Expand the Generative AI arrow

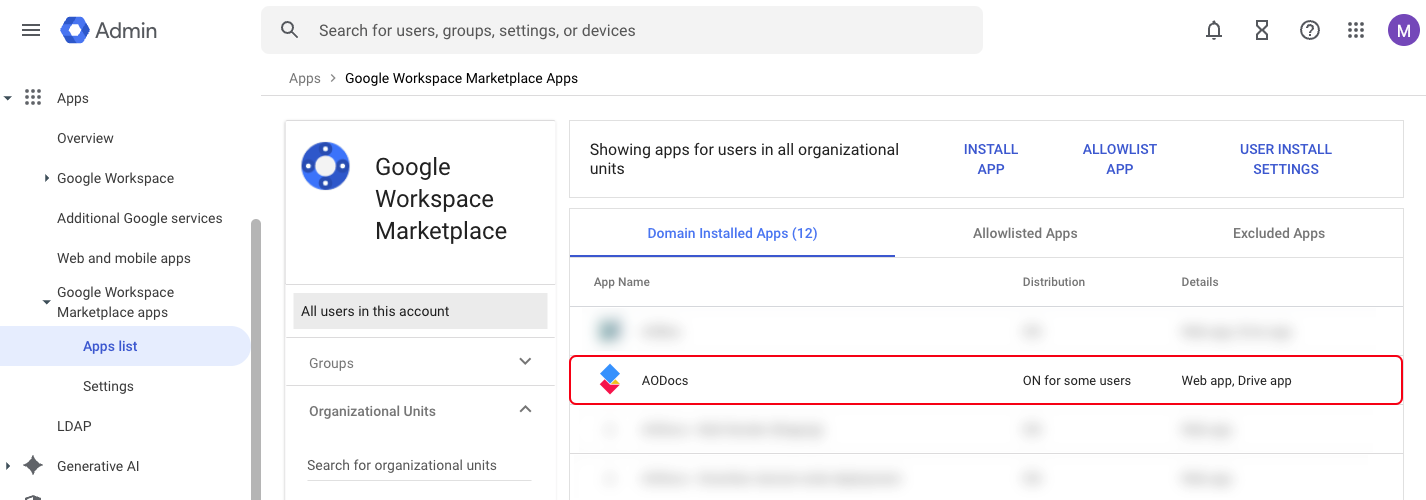point(8,466)
